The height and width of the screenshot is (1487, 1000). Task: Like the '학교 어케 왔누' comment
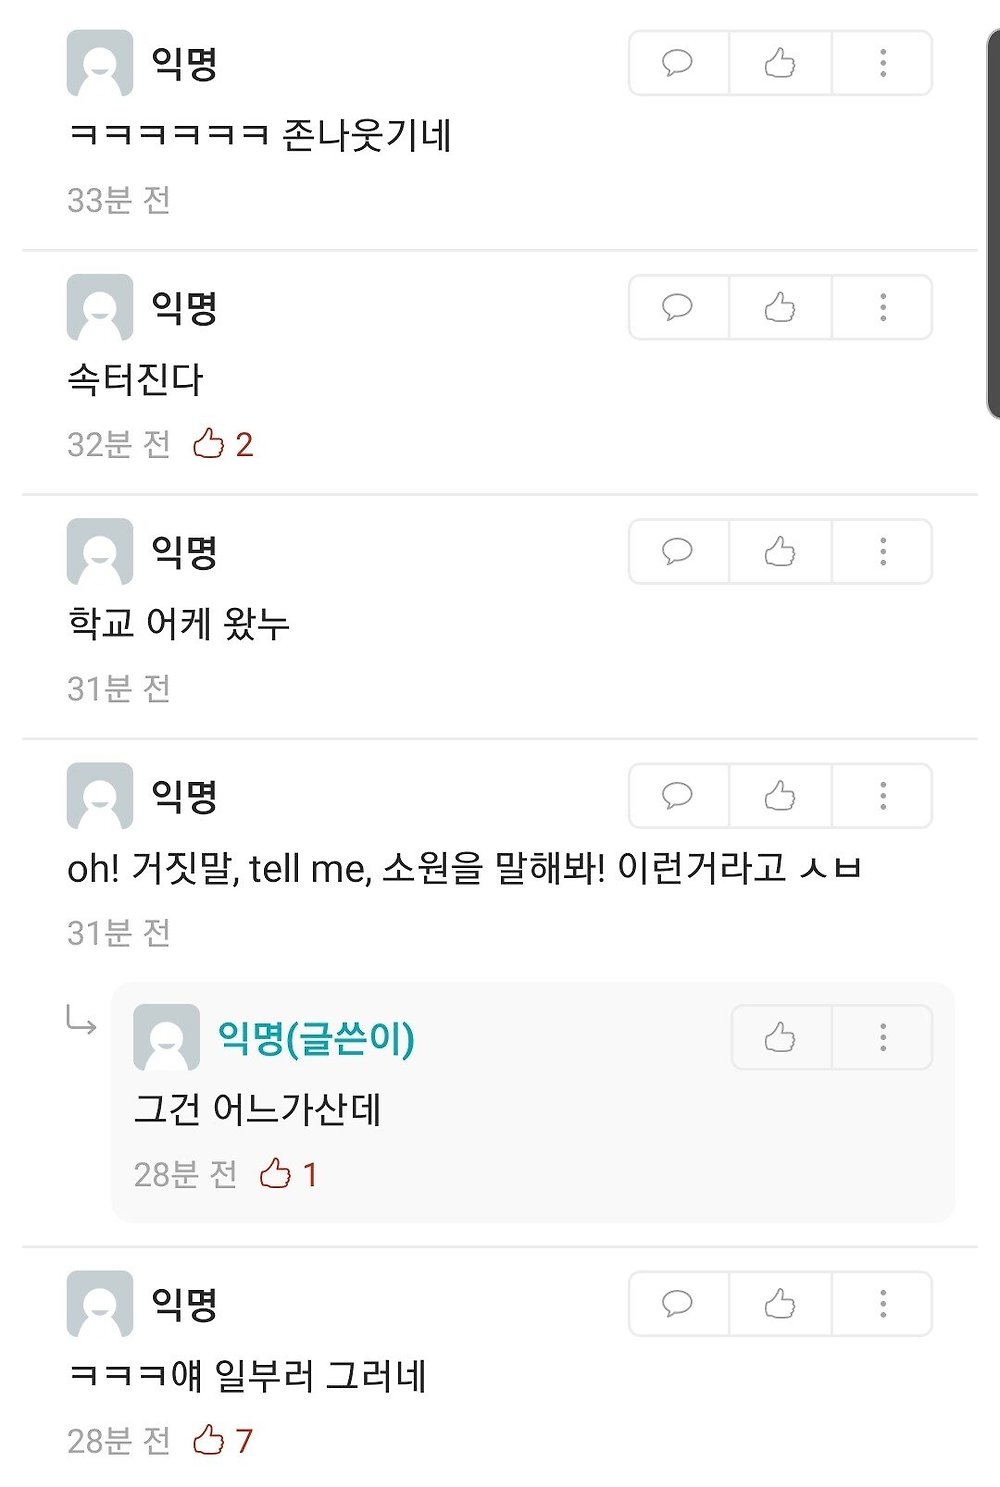click(780, 551)
